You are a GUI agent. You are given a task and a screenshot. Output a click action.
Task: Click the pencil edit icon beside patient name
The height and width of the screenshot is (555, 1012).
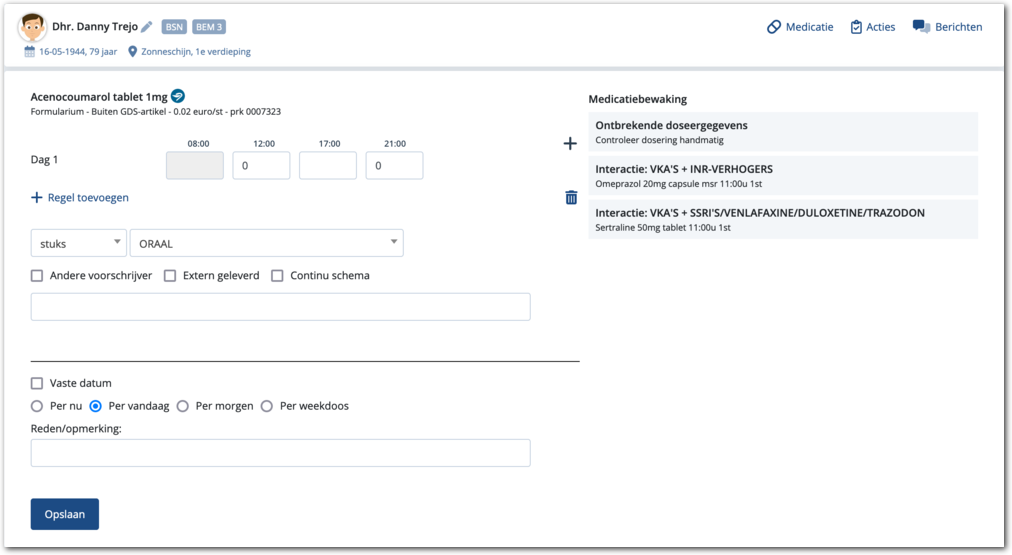(147, 27)
